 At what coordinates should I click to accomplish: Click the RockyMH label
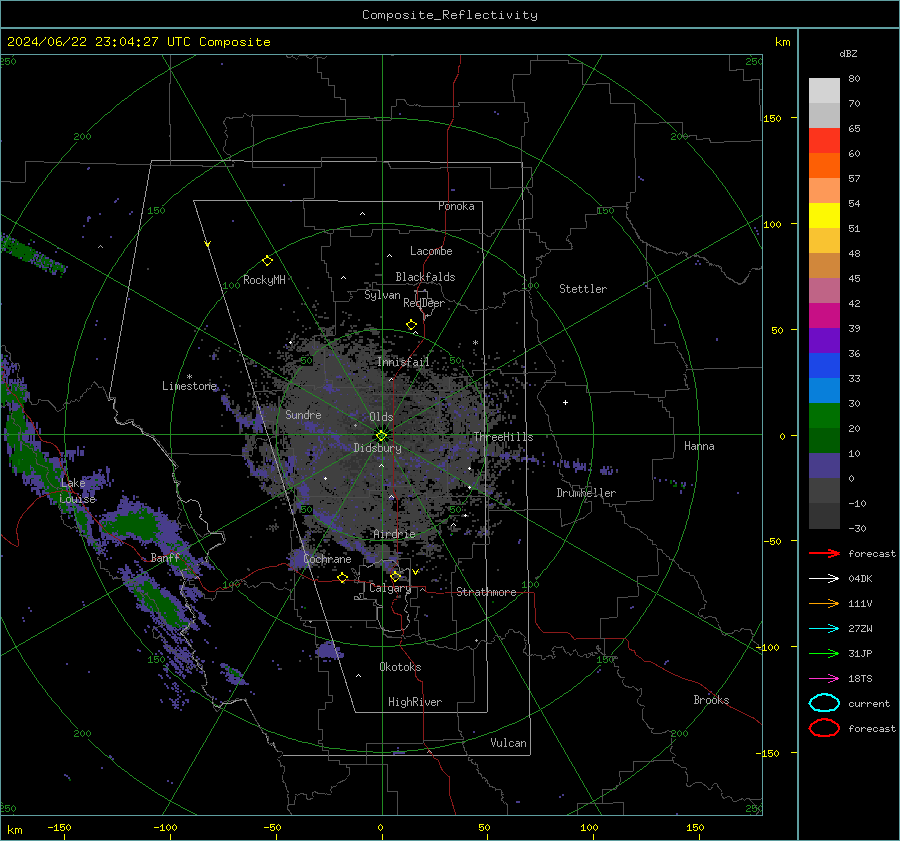[264, 280]
